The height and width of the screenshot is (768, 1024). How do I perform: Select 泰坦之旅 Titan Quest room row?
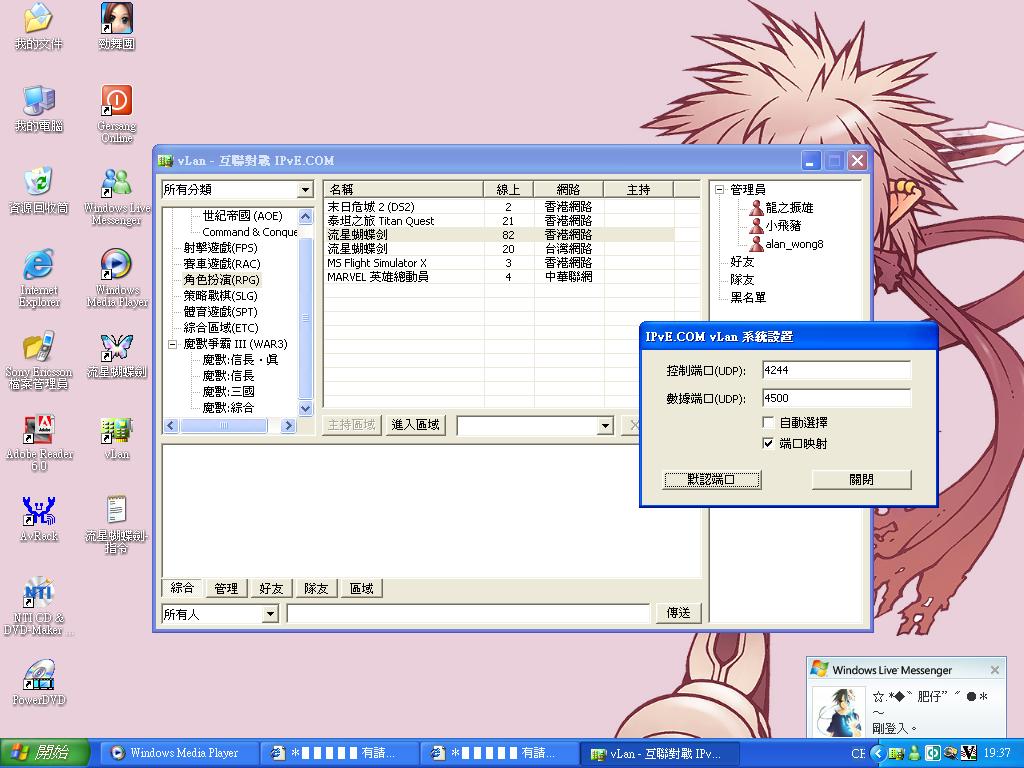click(500, 221)
